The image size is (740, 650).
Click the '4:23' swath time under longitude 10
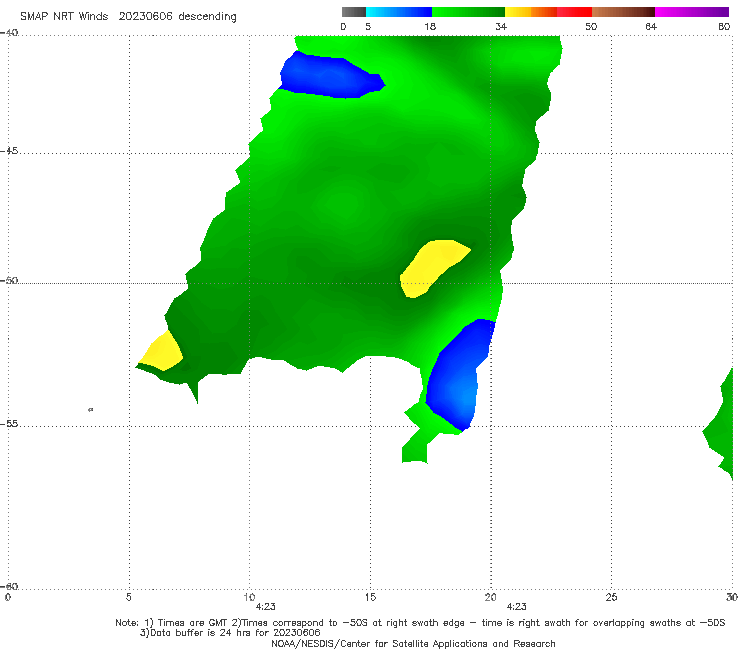265,607
